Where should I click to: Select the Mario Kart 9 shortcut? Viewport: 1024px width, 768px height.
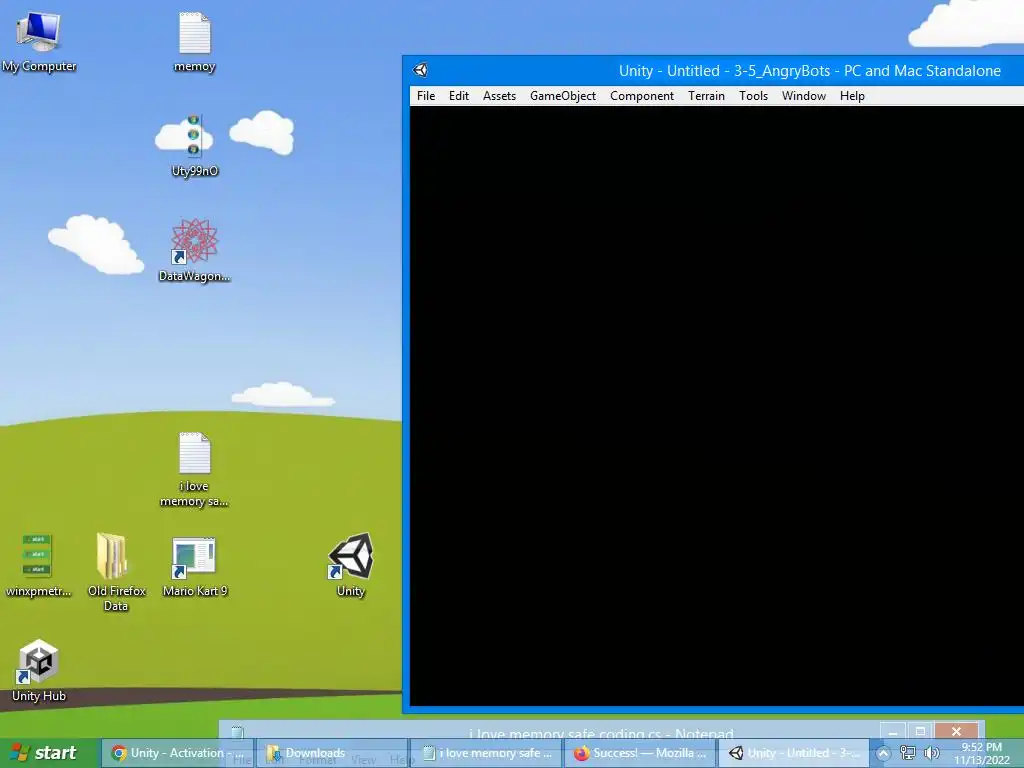click(x=195, y=566)
